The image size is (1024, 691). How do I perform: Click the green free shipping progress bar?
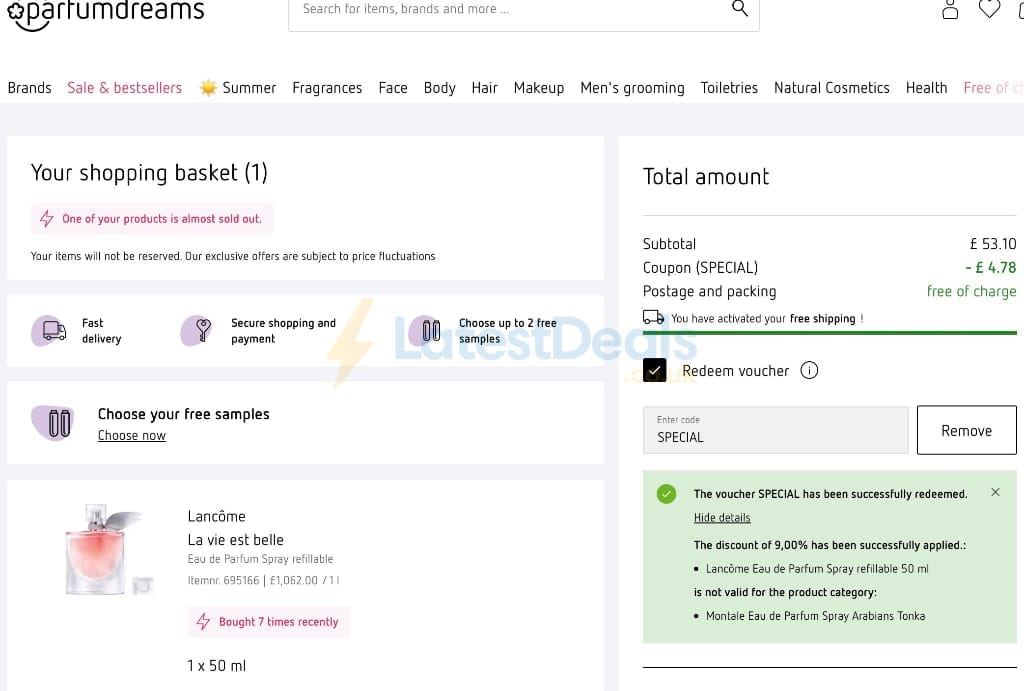point(829,333)
